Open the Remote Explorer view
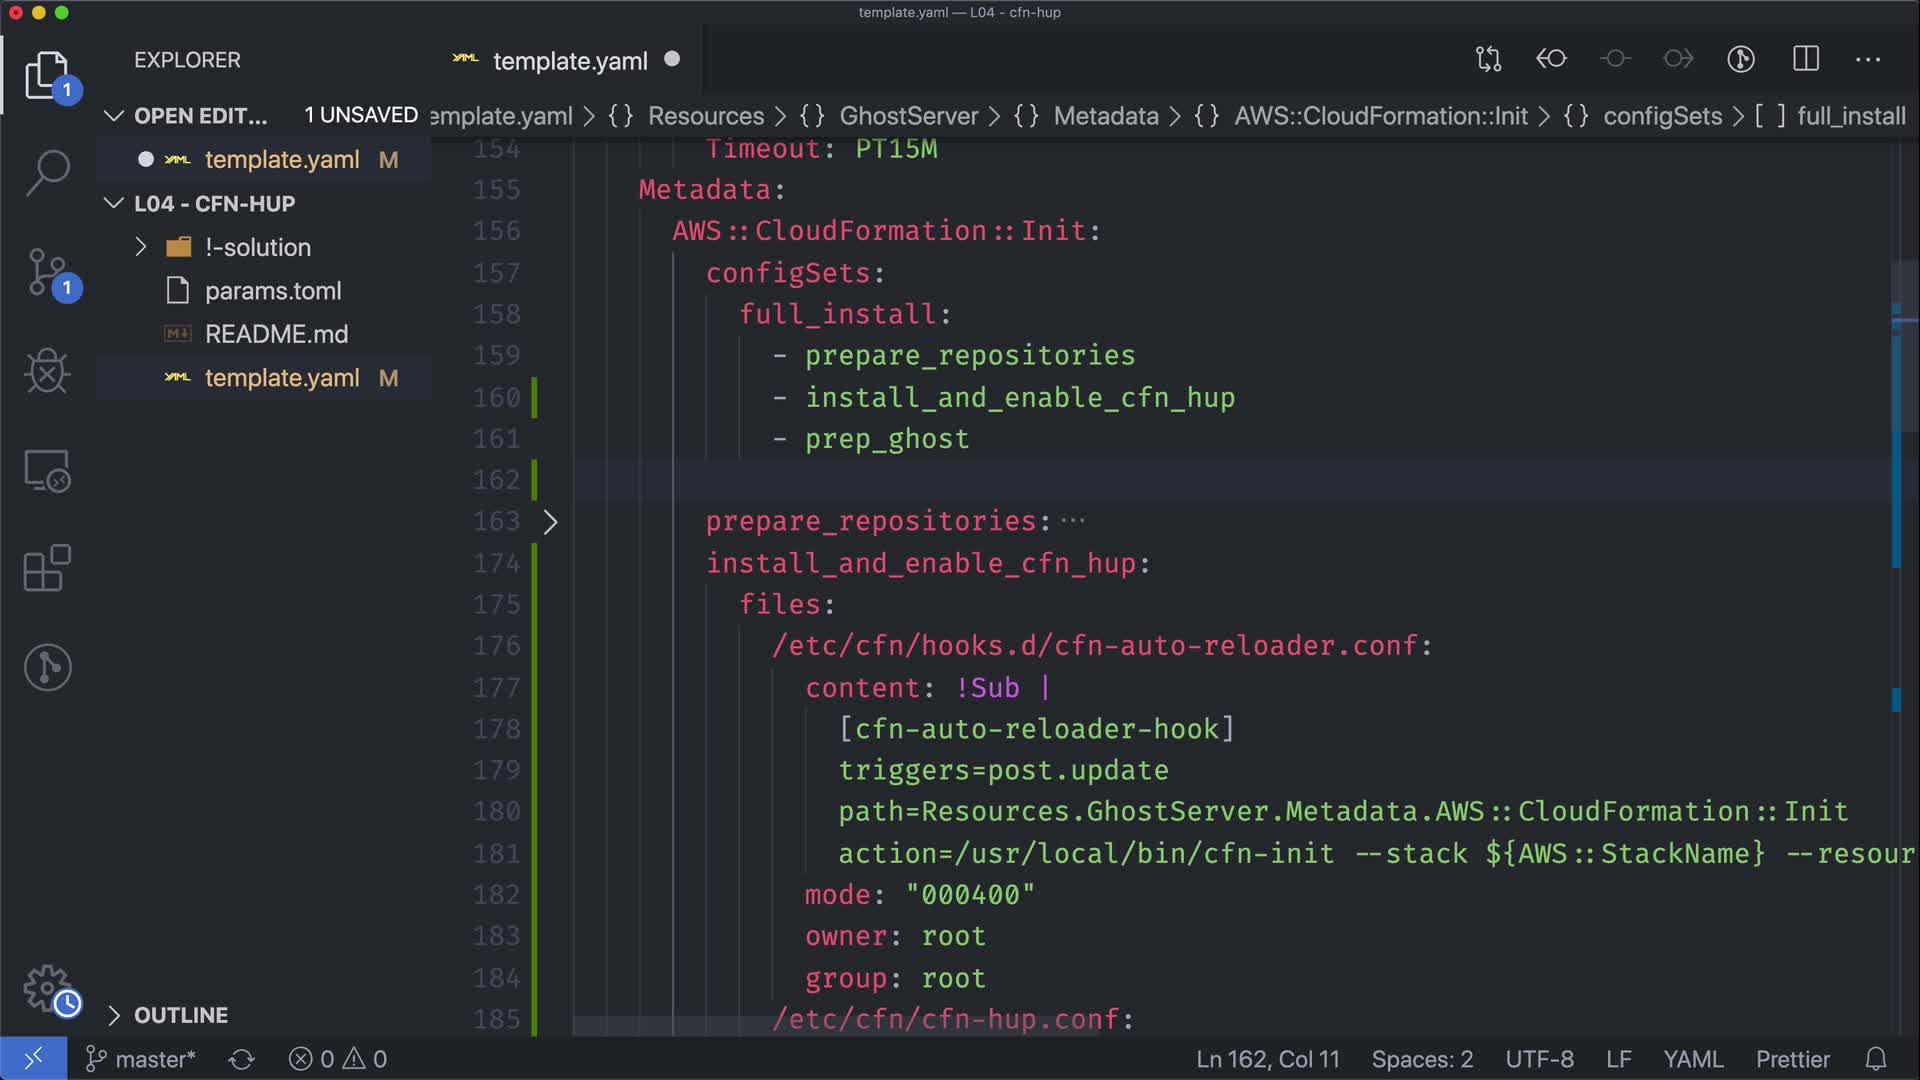The width and height of the screenshot is (1920, 1080). [x=47, y=470]
